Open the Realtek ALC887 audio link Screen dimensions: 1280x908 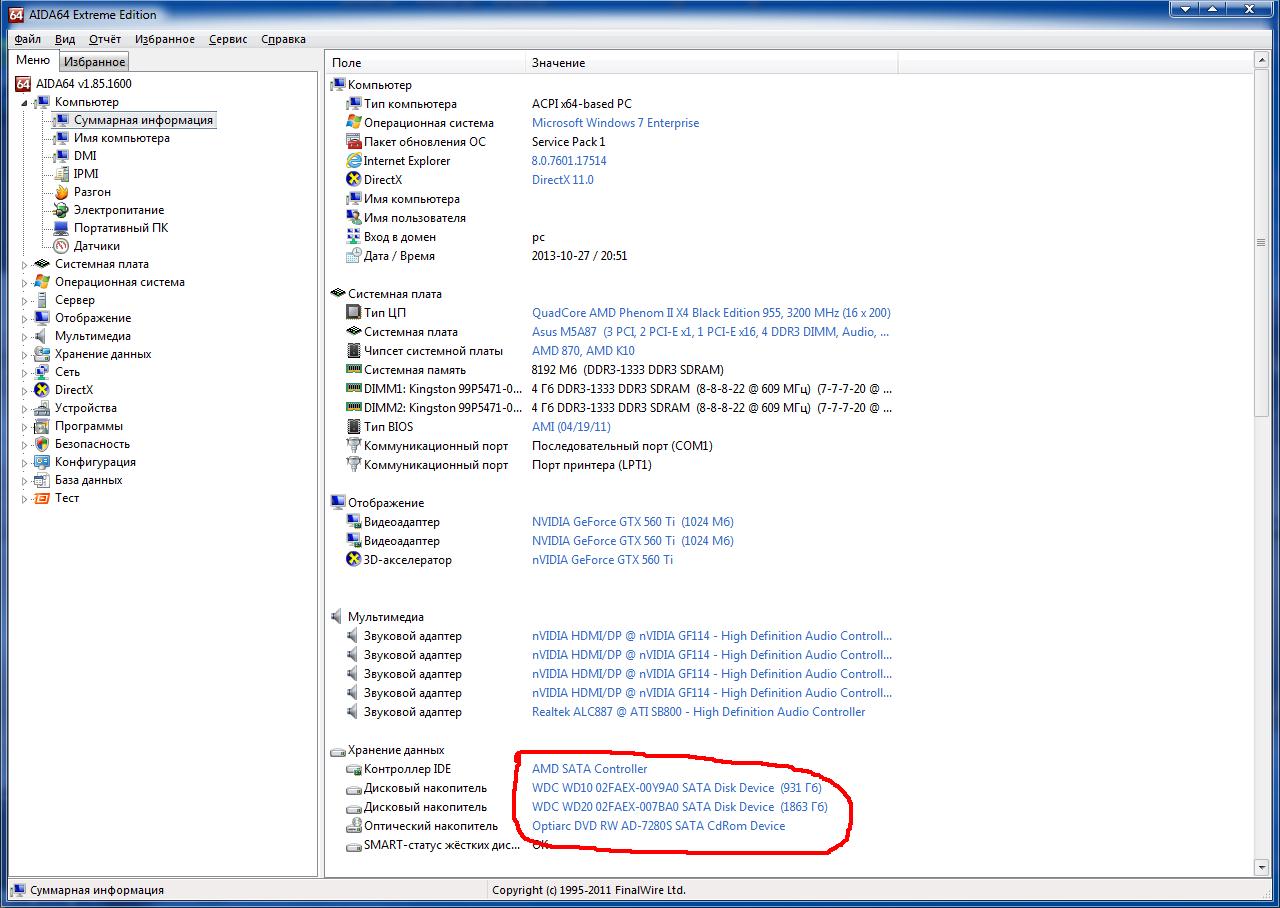coord(698,712)
